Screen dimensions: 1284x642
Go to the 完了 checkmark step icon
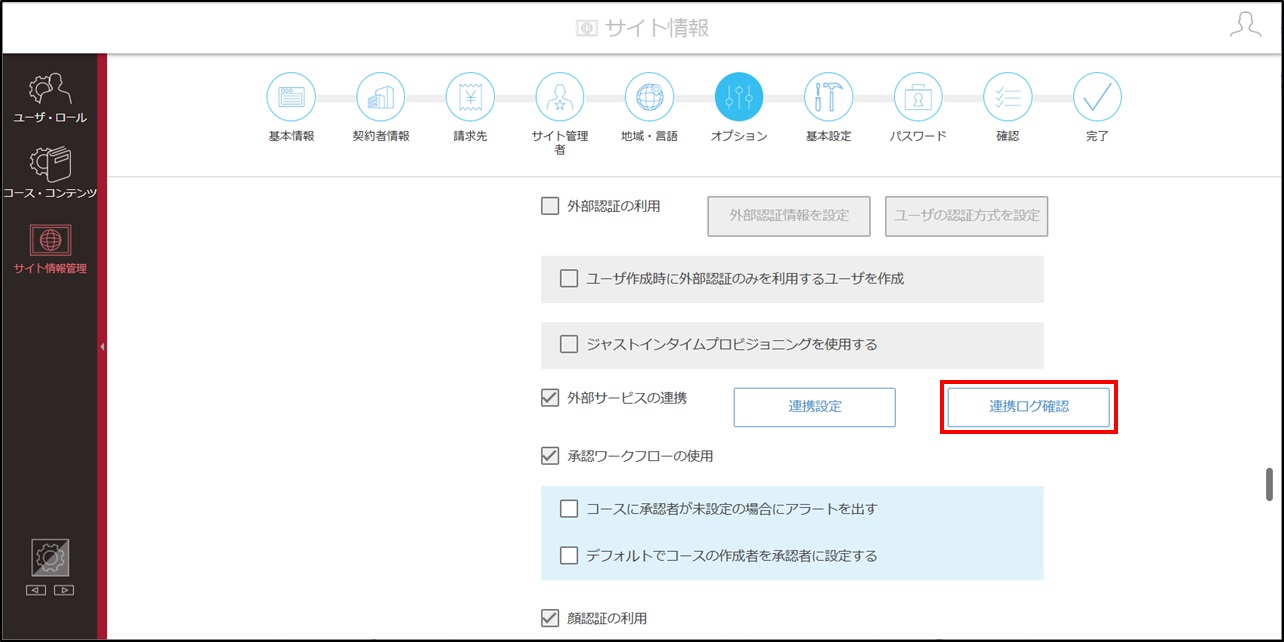(1097, 97)
